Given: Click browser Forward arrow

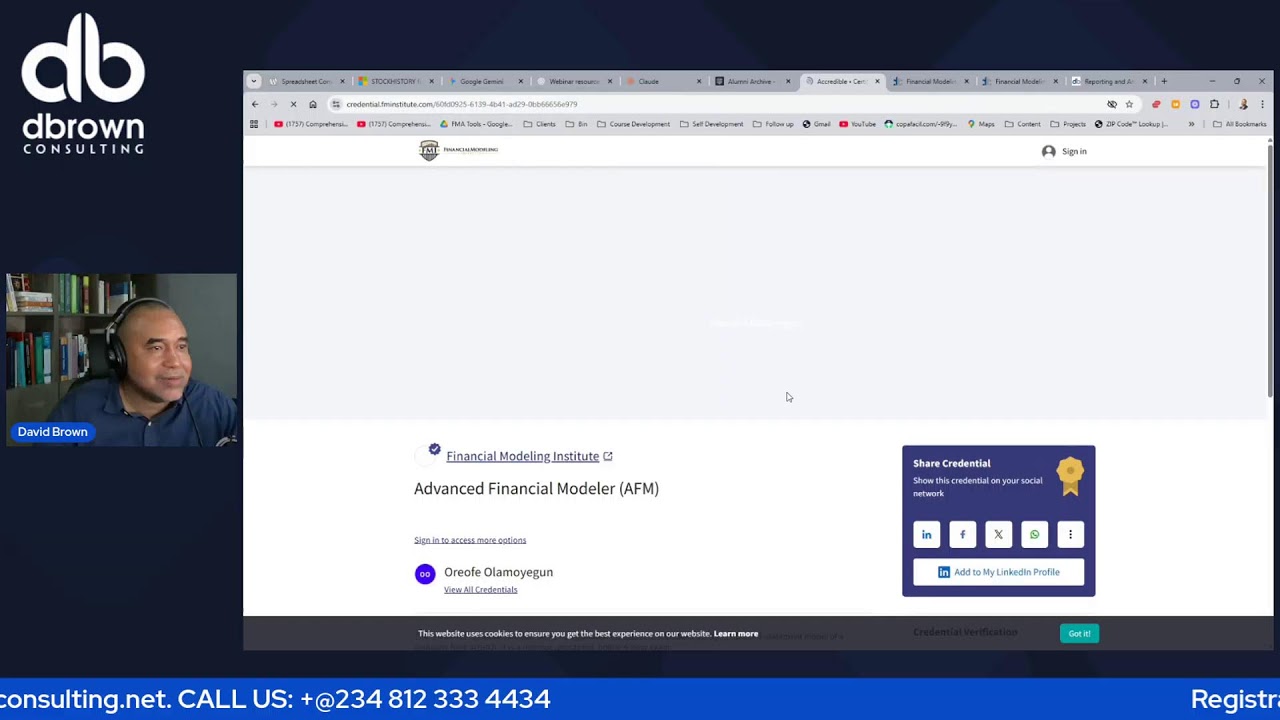Looking at the screenshot, I should [274, 104].
